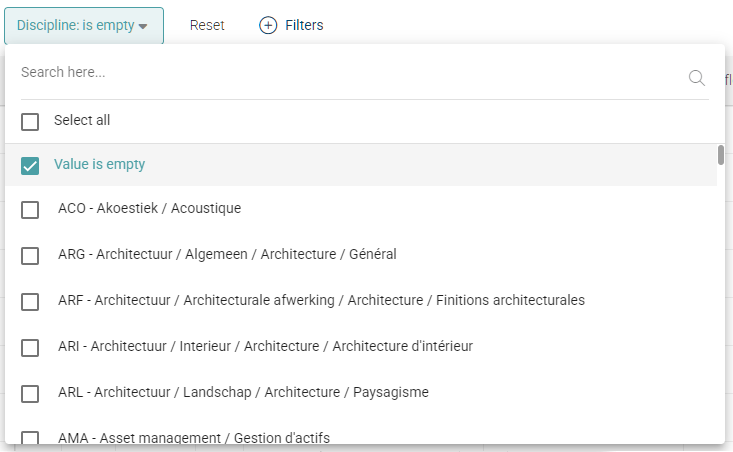Click the Filters button label
Viewport: 733px width, 452px height.
[x=304, y=25]
